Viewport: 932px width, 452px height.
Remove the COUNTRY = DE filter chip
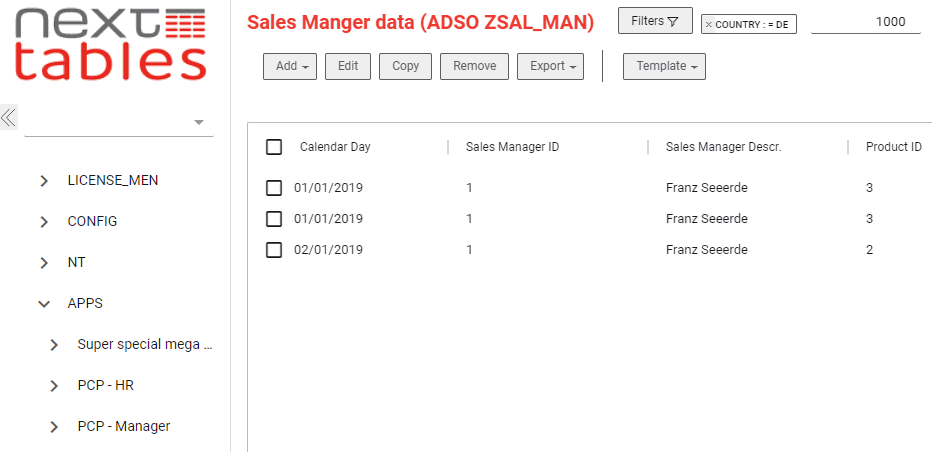coord(709,24)
